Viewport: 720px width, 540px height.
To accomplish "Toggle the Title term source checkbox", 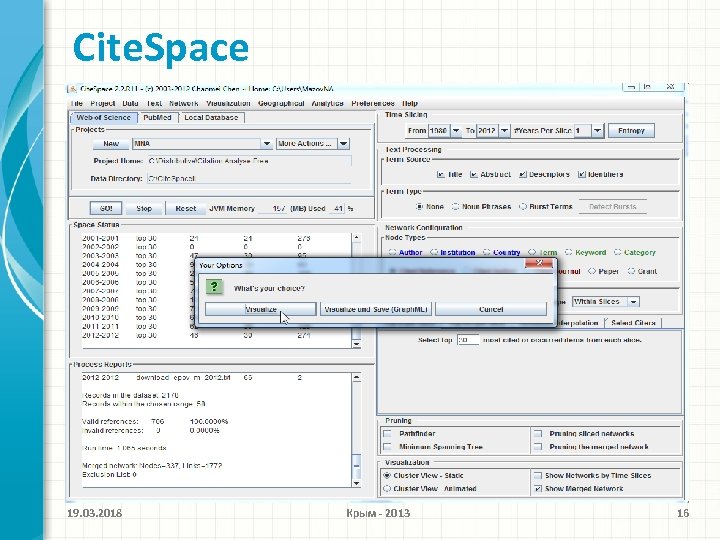I will (x=441, y=174).
